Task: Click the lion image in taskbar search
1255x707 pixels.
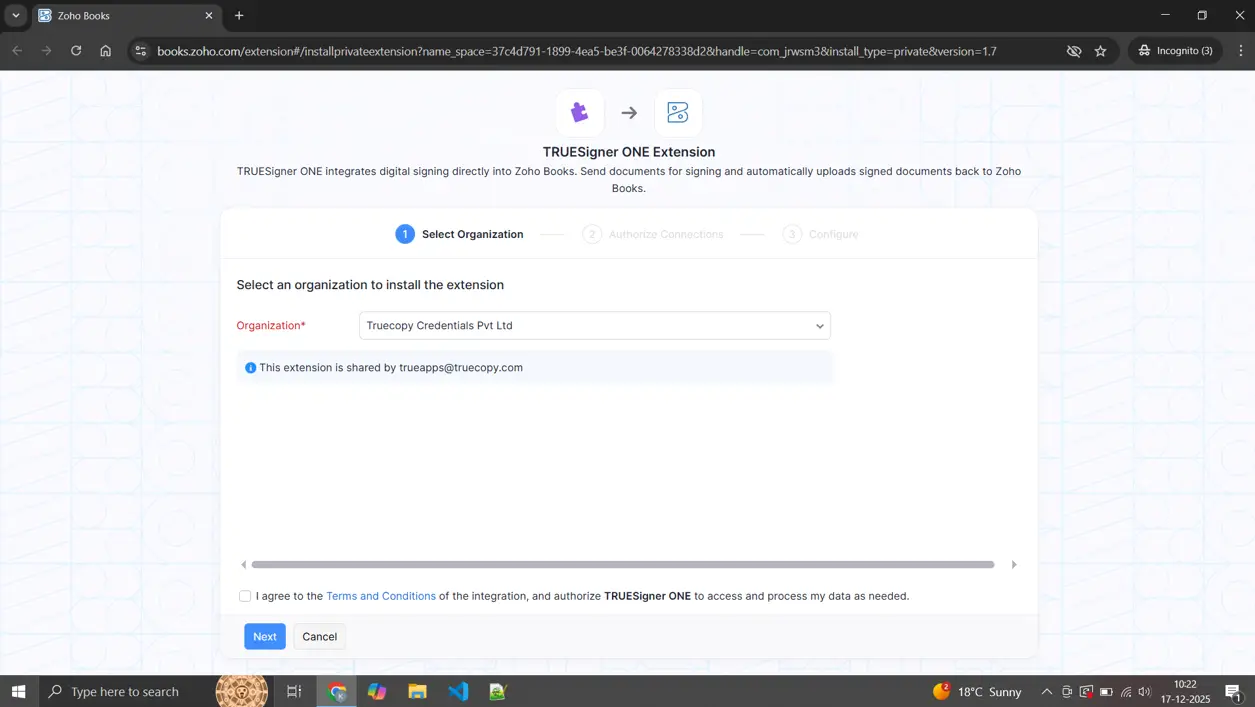Action: 241,691
